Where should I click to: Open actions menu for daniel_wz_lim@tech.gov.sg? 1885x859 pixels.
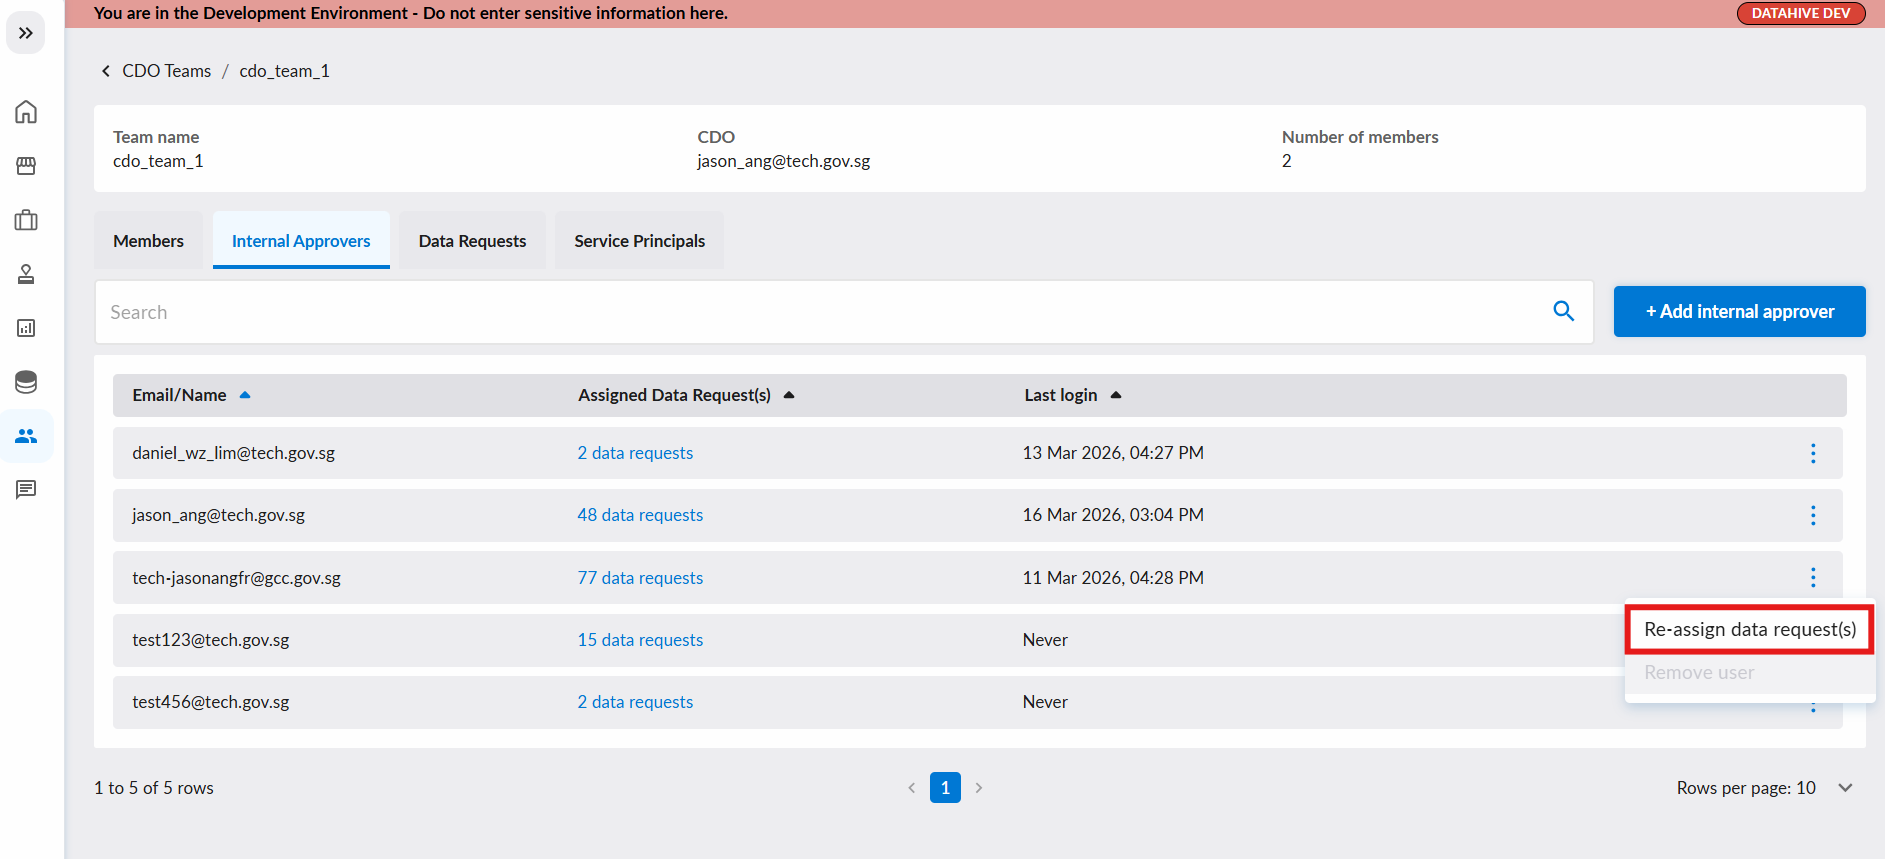click(1813, 453)
